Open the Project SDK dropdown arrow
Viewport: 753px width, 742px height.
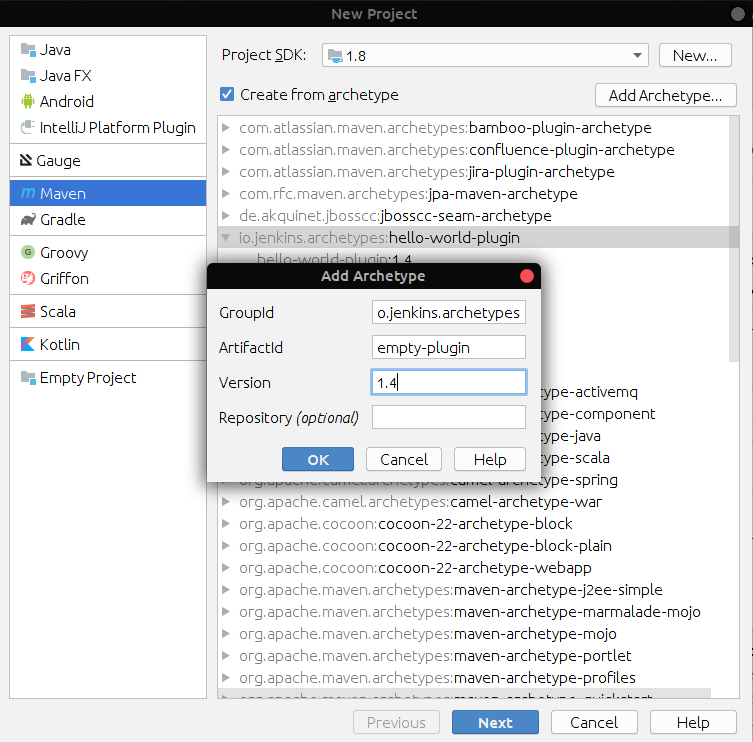(637, 56)
